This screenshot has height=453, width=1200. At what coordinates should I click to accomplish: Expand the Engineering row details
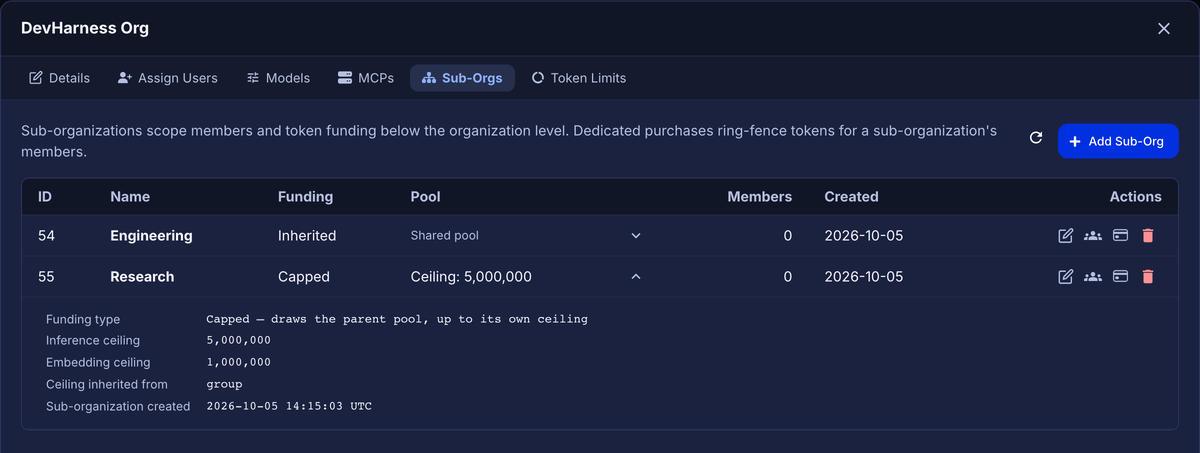635,236
